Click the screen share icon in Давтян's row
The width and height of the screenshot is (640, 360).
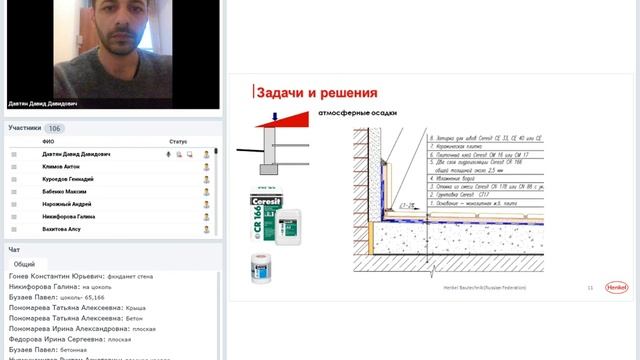pyautogui.click(x=190, y=154)
